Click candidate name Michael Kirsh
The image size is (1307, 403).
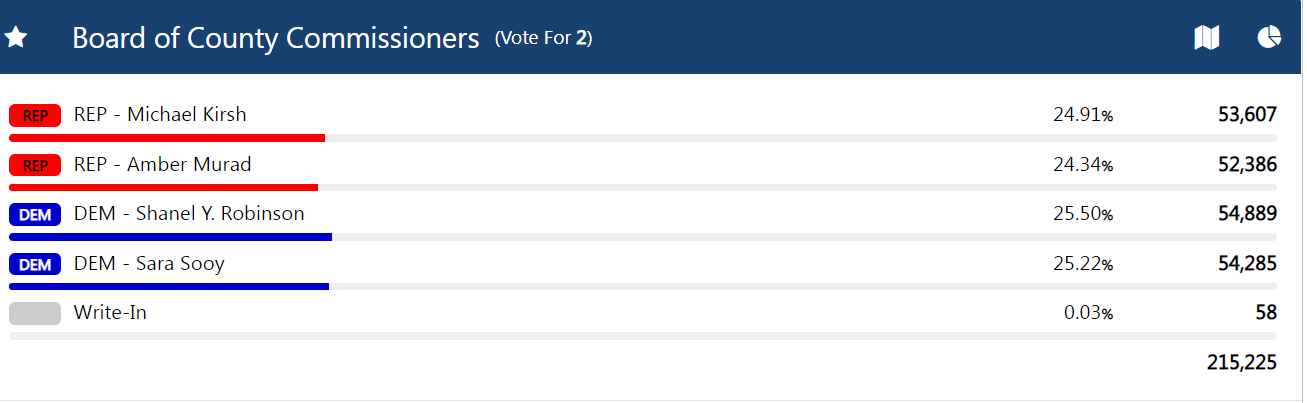coord(160,114)
